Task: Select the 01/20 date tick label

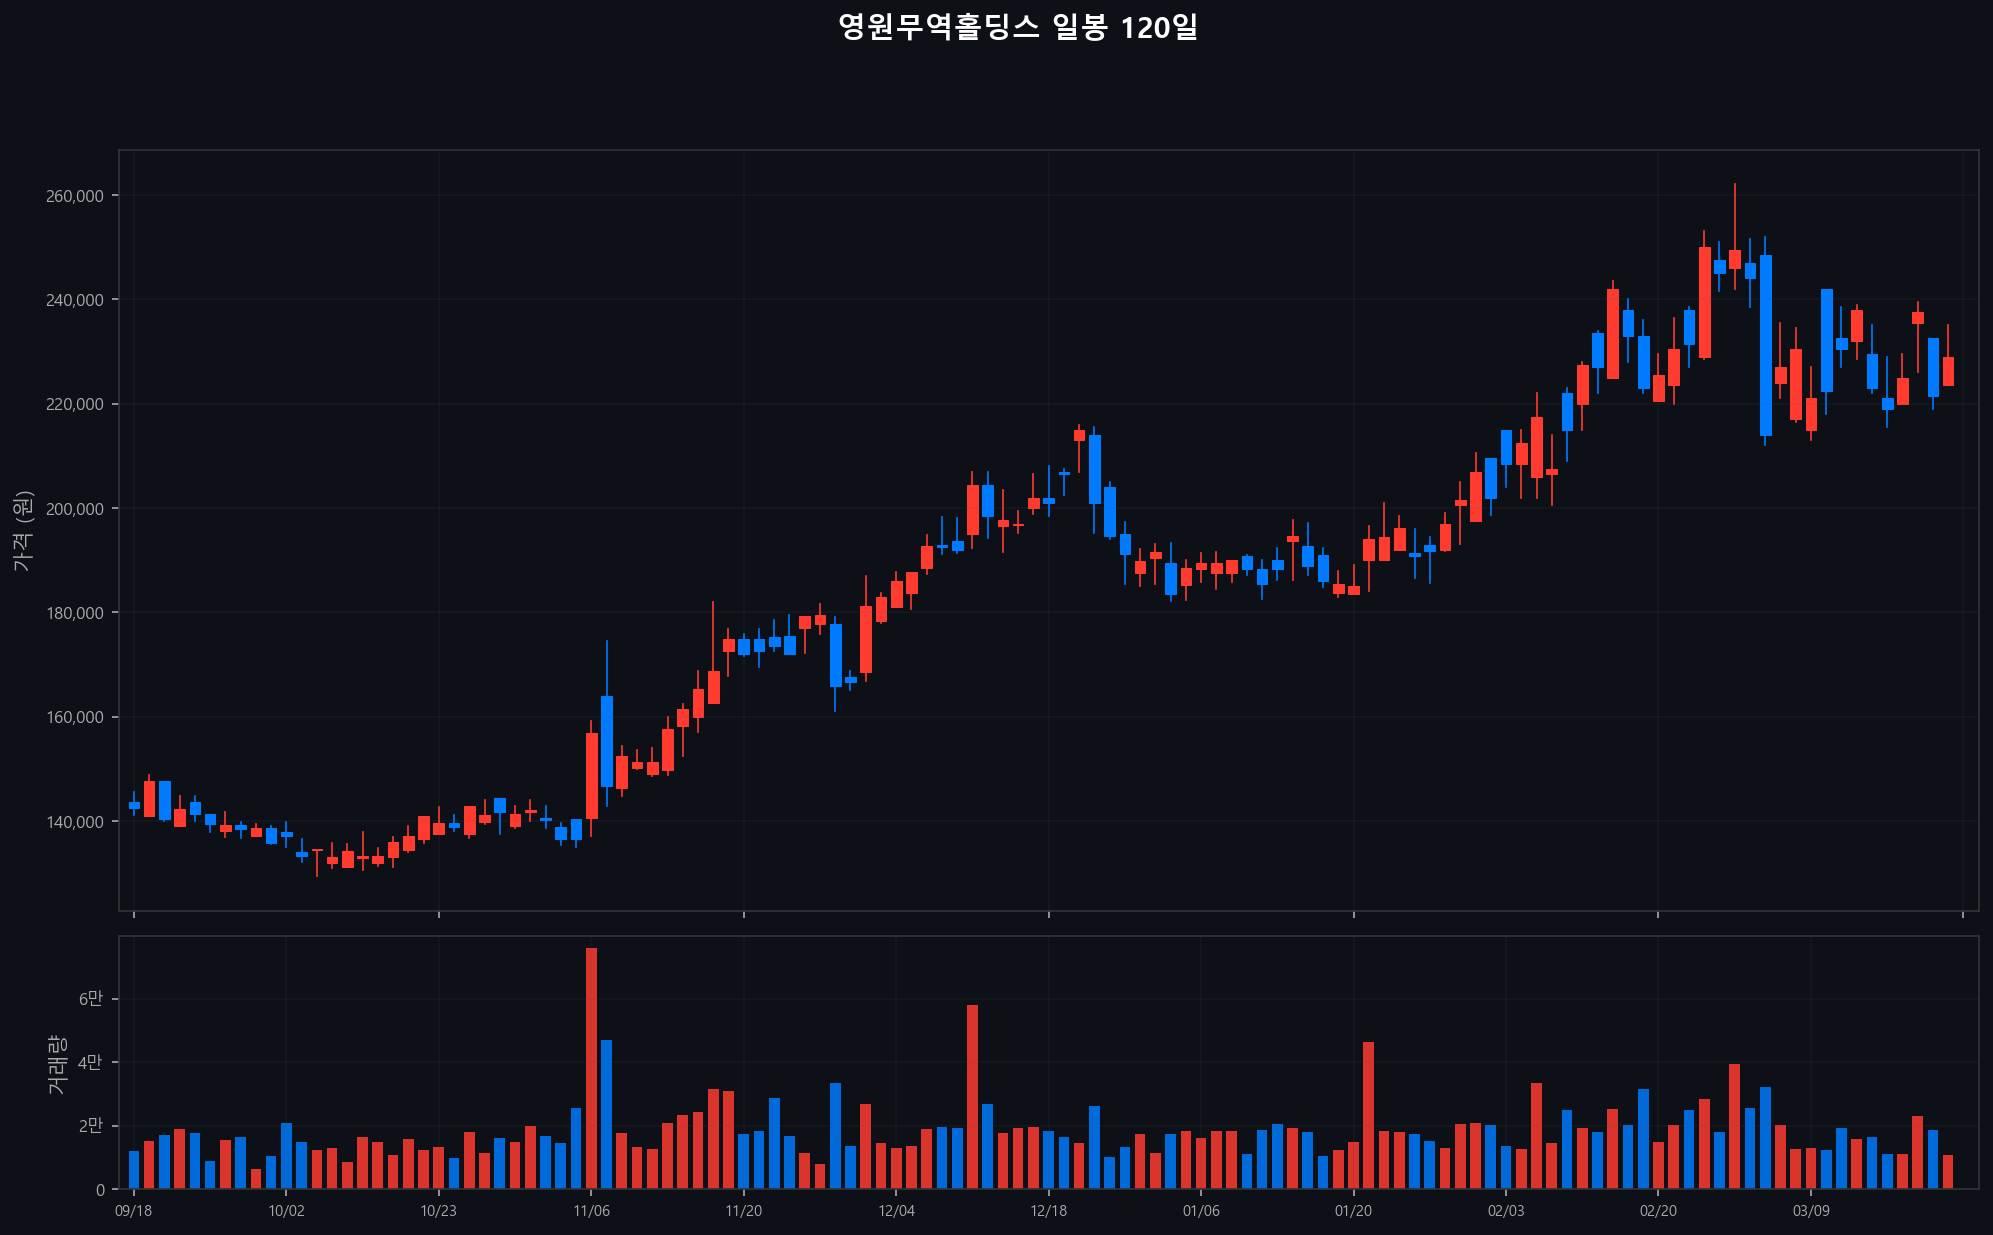Action: (1353, 1211)
